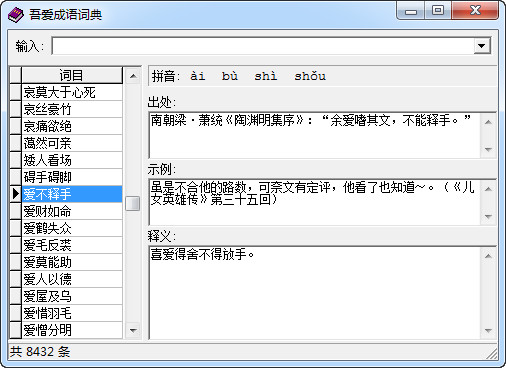506x368 pixels.
Task: Click the 出处 box scroll up arrow
Action: (488, 122)
